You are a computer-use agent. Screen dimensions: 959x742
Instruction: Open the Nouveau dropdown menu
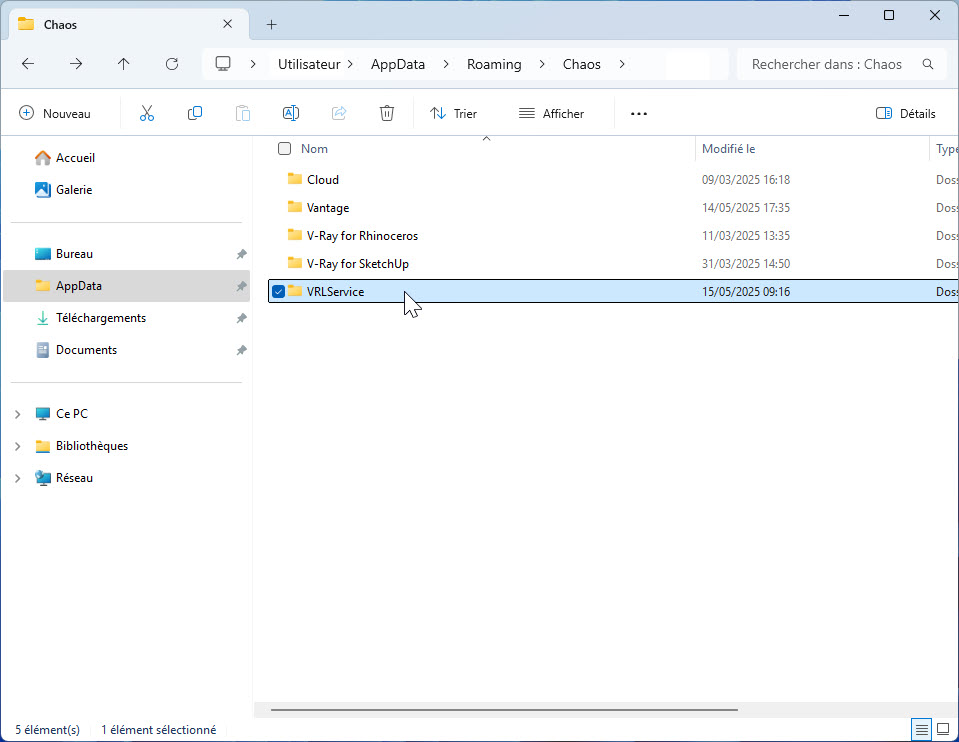(x=55, y=113)
